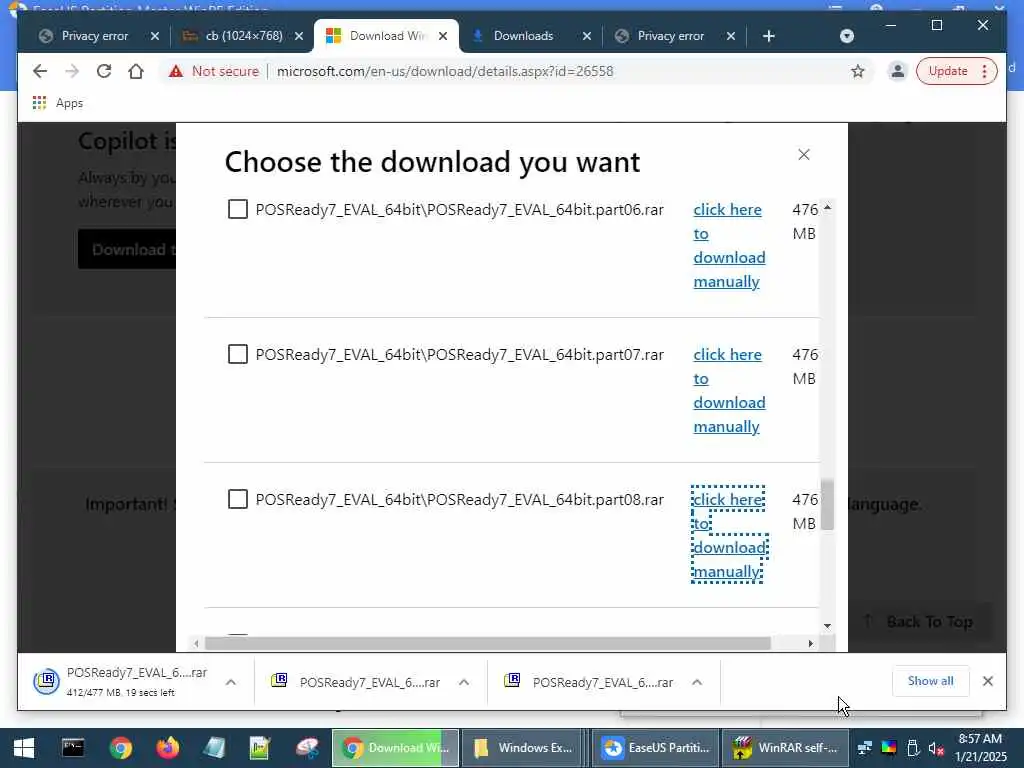Close the downloads shelf
This screenshot has height=768, width=1024.
987,681
